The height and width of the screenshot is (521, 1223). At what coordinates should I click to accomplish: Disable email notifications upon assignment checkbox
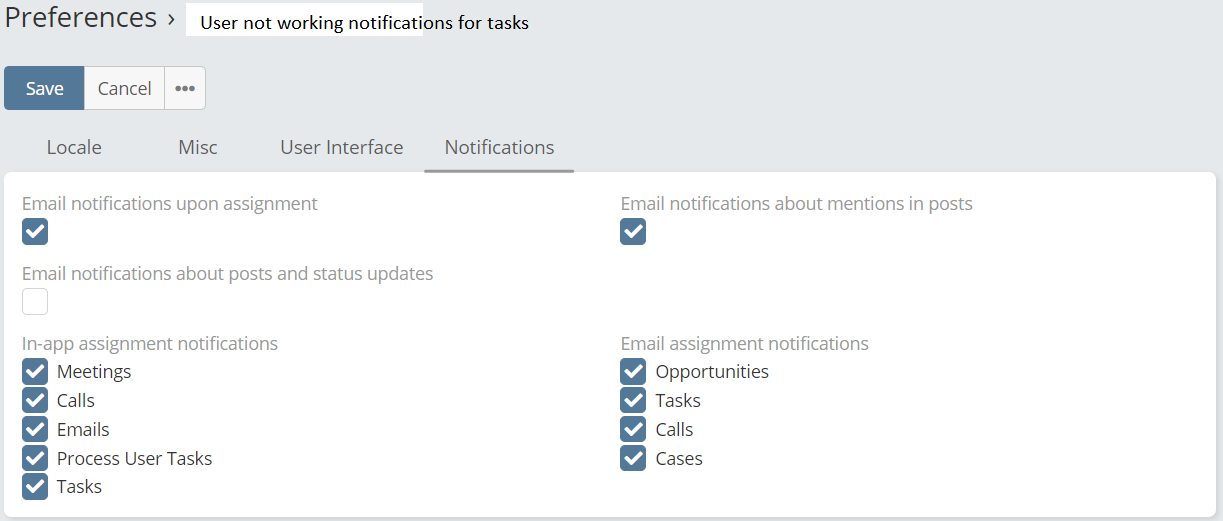click(35, 232)
